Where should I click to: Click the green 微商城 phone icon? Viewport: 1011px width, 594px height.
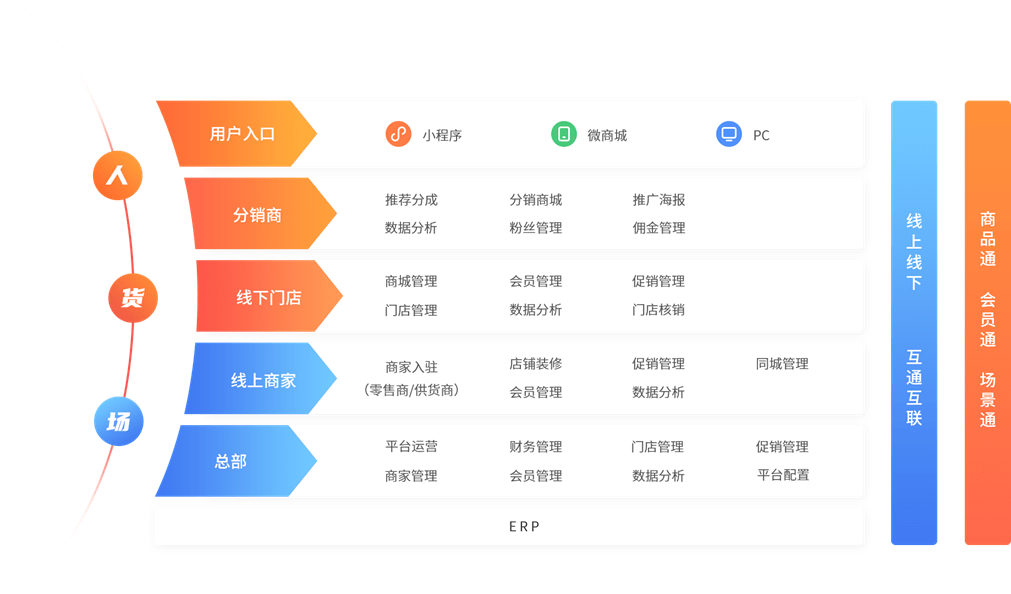(564, 134)
